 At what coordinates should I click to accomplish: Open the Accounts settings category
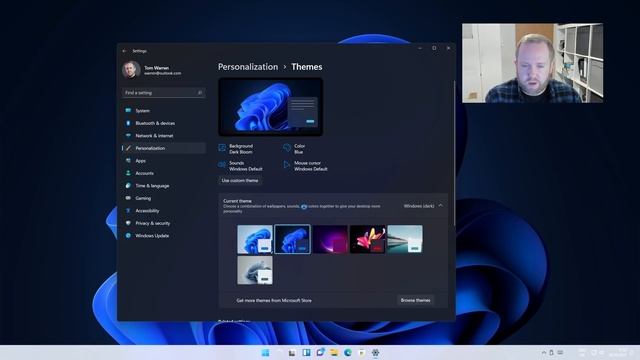[x=163, y=173]
